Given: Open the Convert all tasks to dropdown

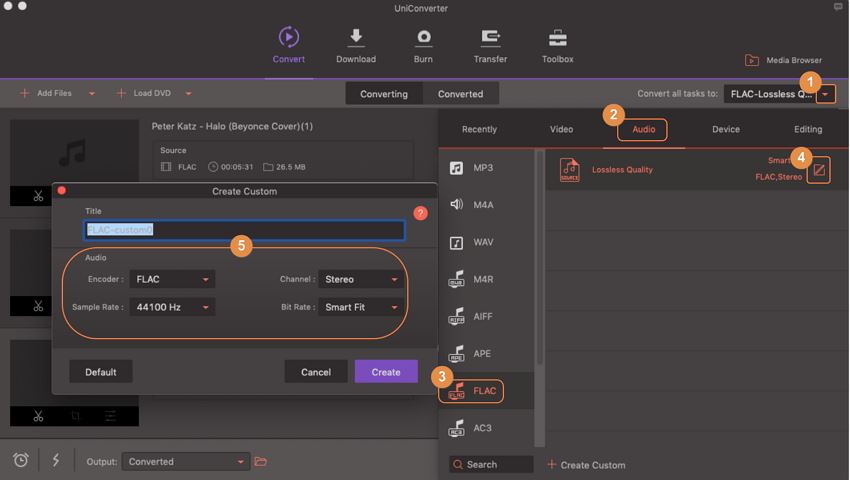Looking at the screenshot, I should click(825, 94).
